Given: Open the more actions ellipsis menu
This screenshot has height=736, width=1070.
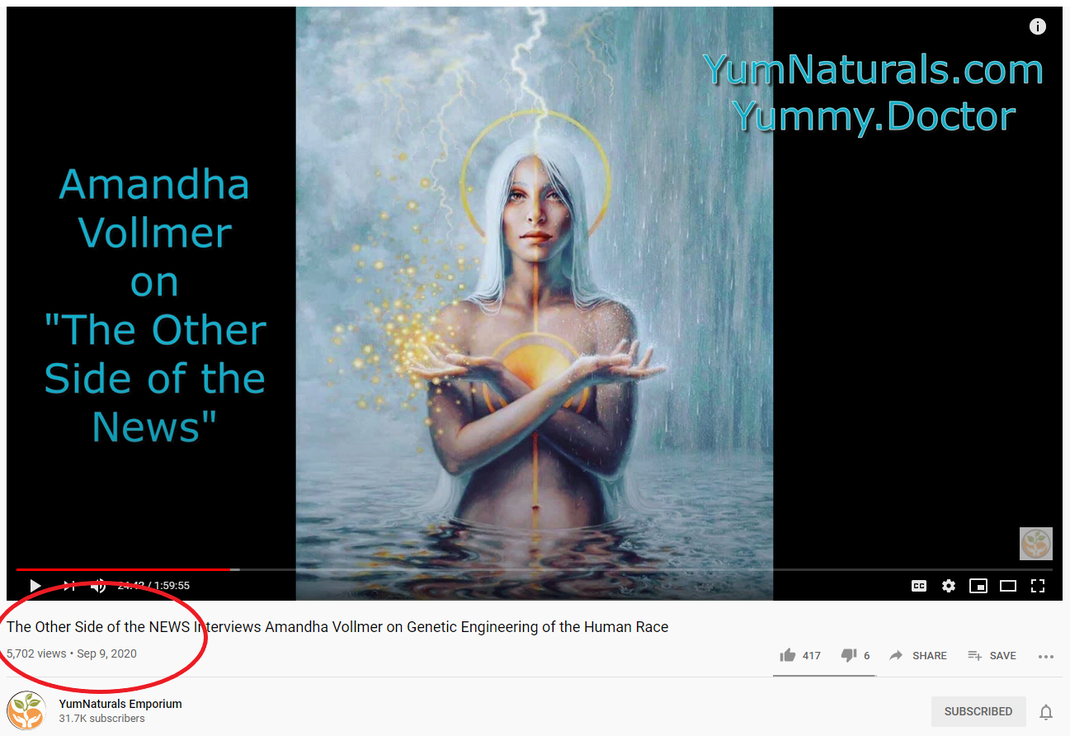Looking at the screenshot, I should click(x=1046, y=656).
